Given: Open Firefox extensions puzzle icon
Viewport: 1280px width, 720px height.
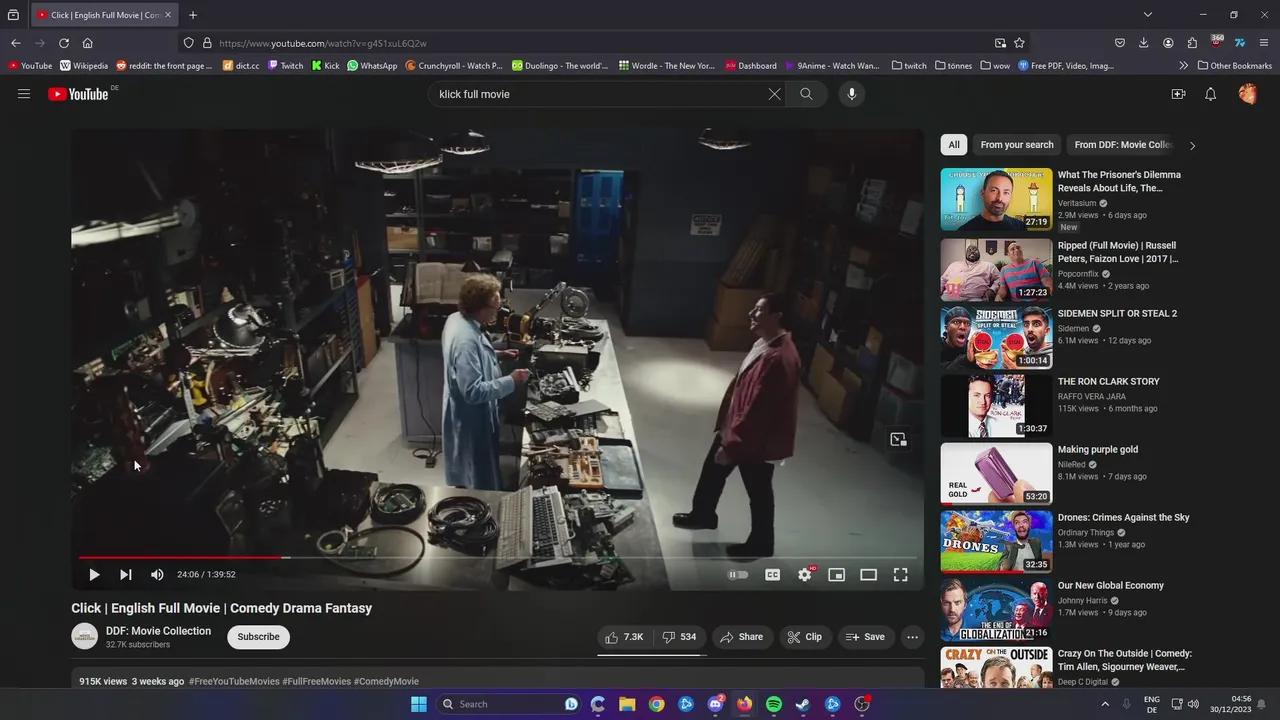Looking at the screenshot, I should tap(1192, 43).
